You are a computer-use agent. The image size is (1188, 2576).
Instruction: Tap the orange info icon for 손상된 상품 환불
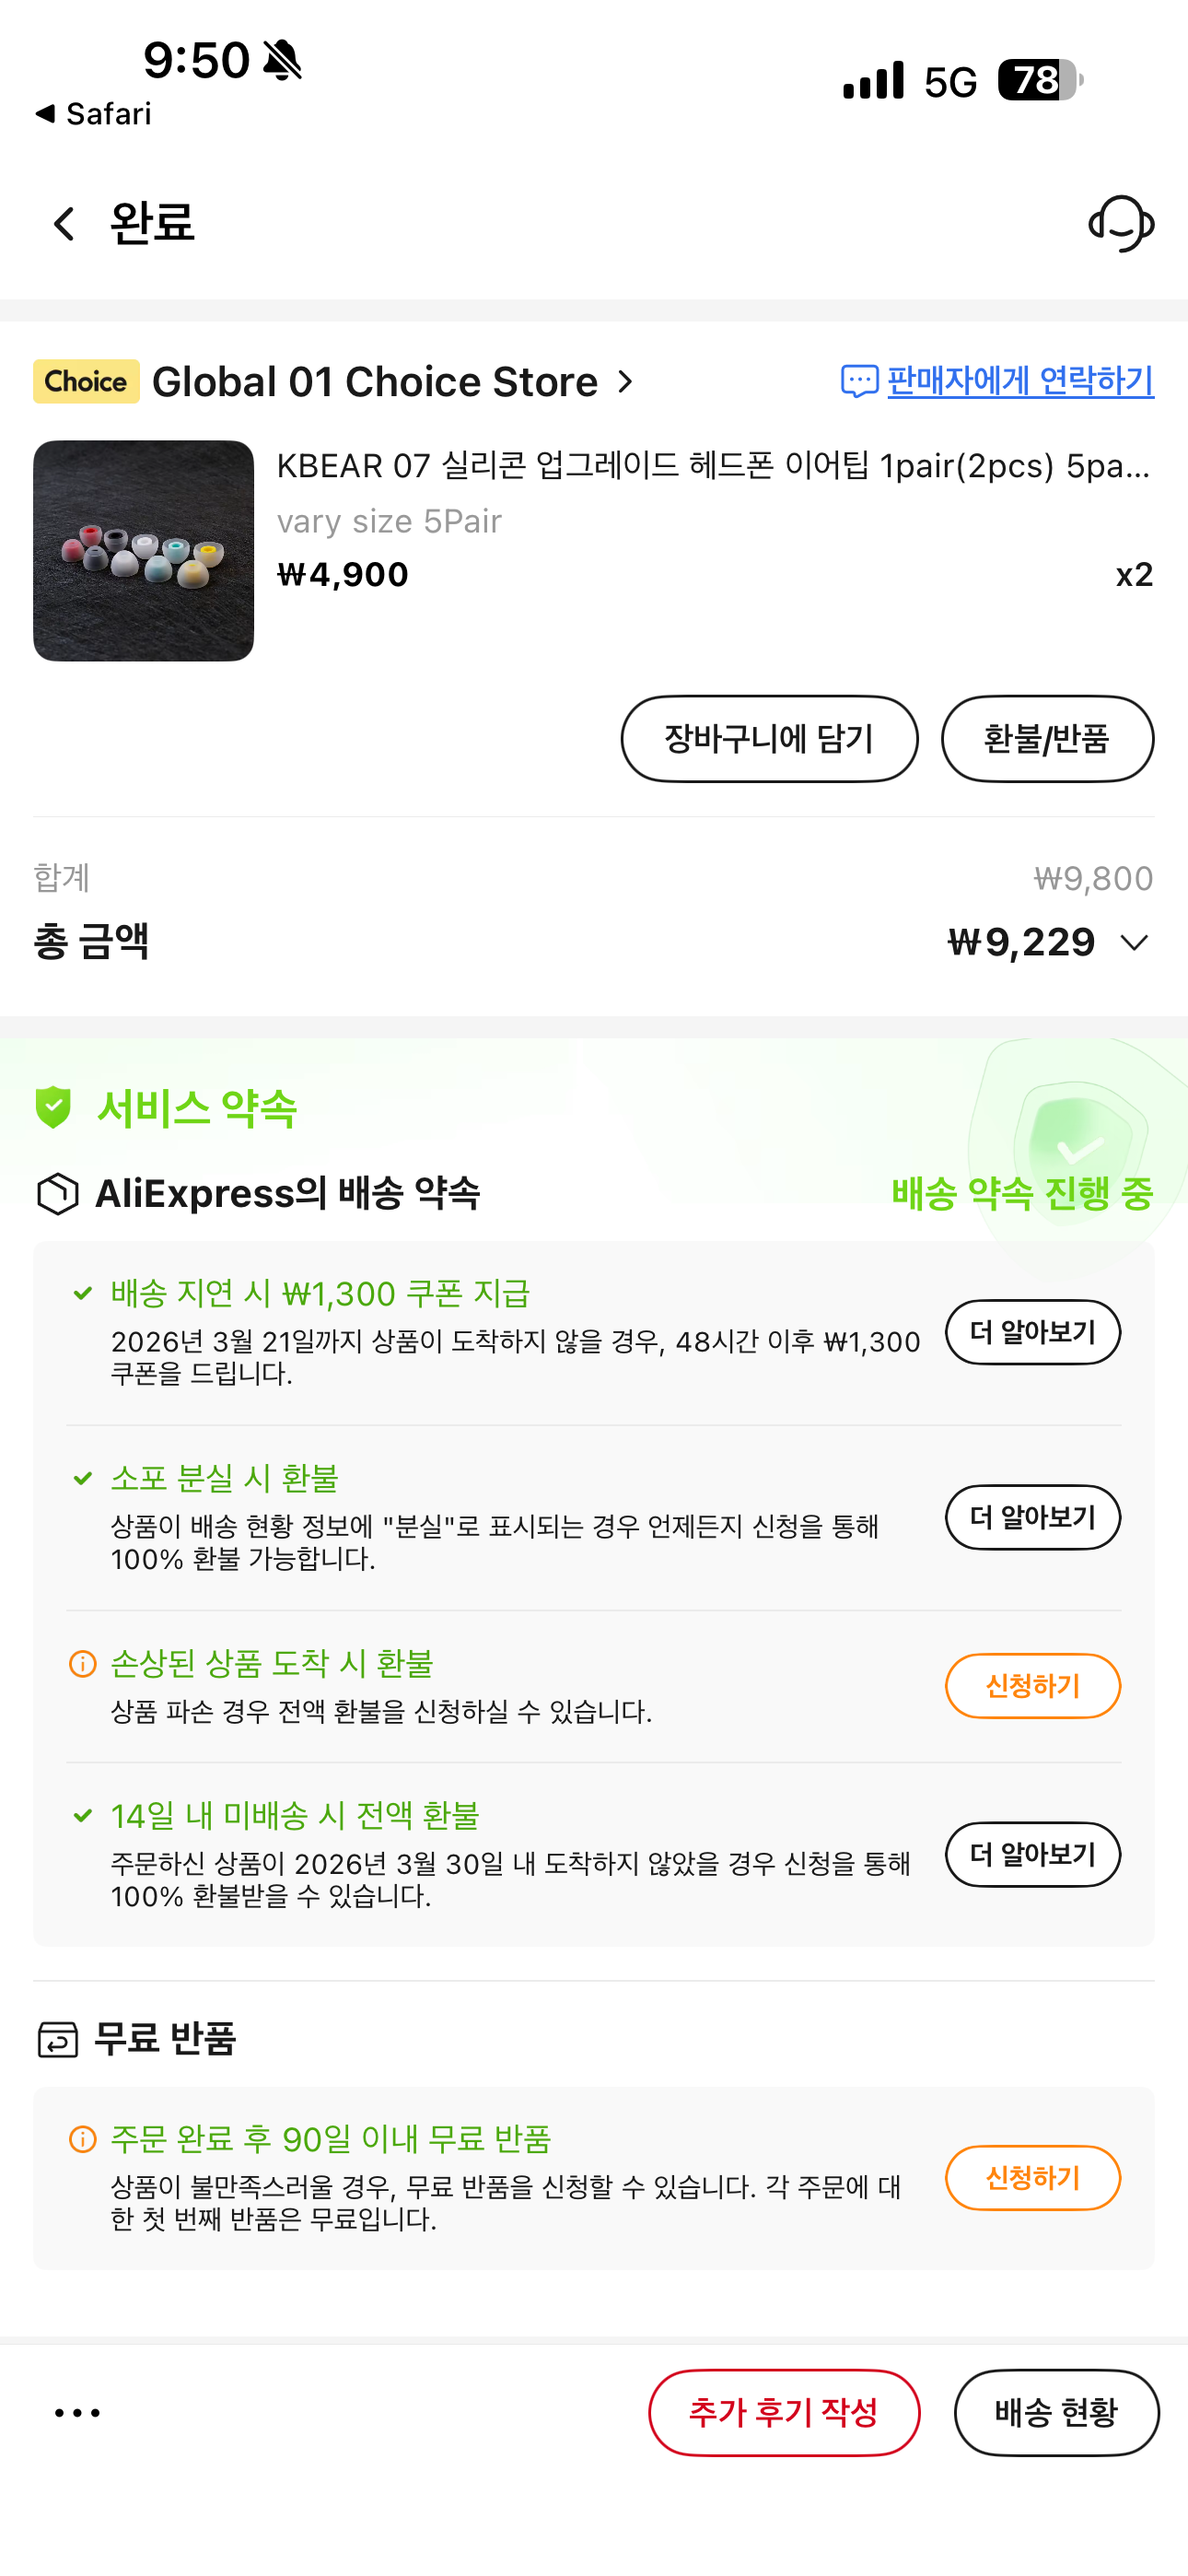click(82, 1664)
